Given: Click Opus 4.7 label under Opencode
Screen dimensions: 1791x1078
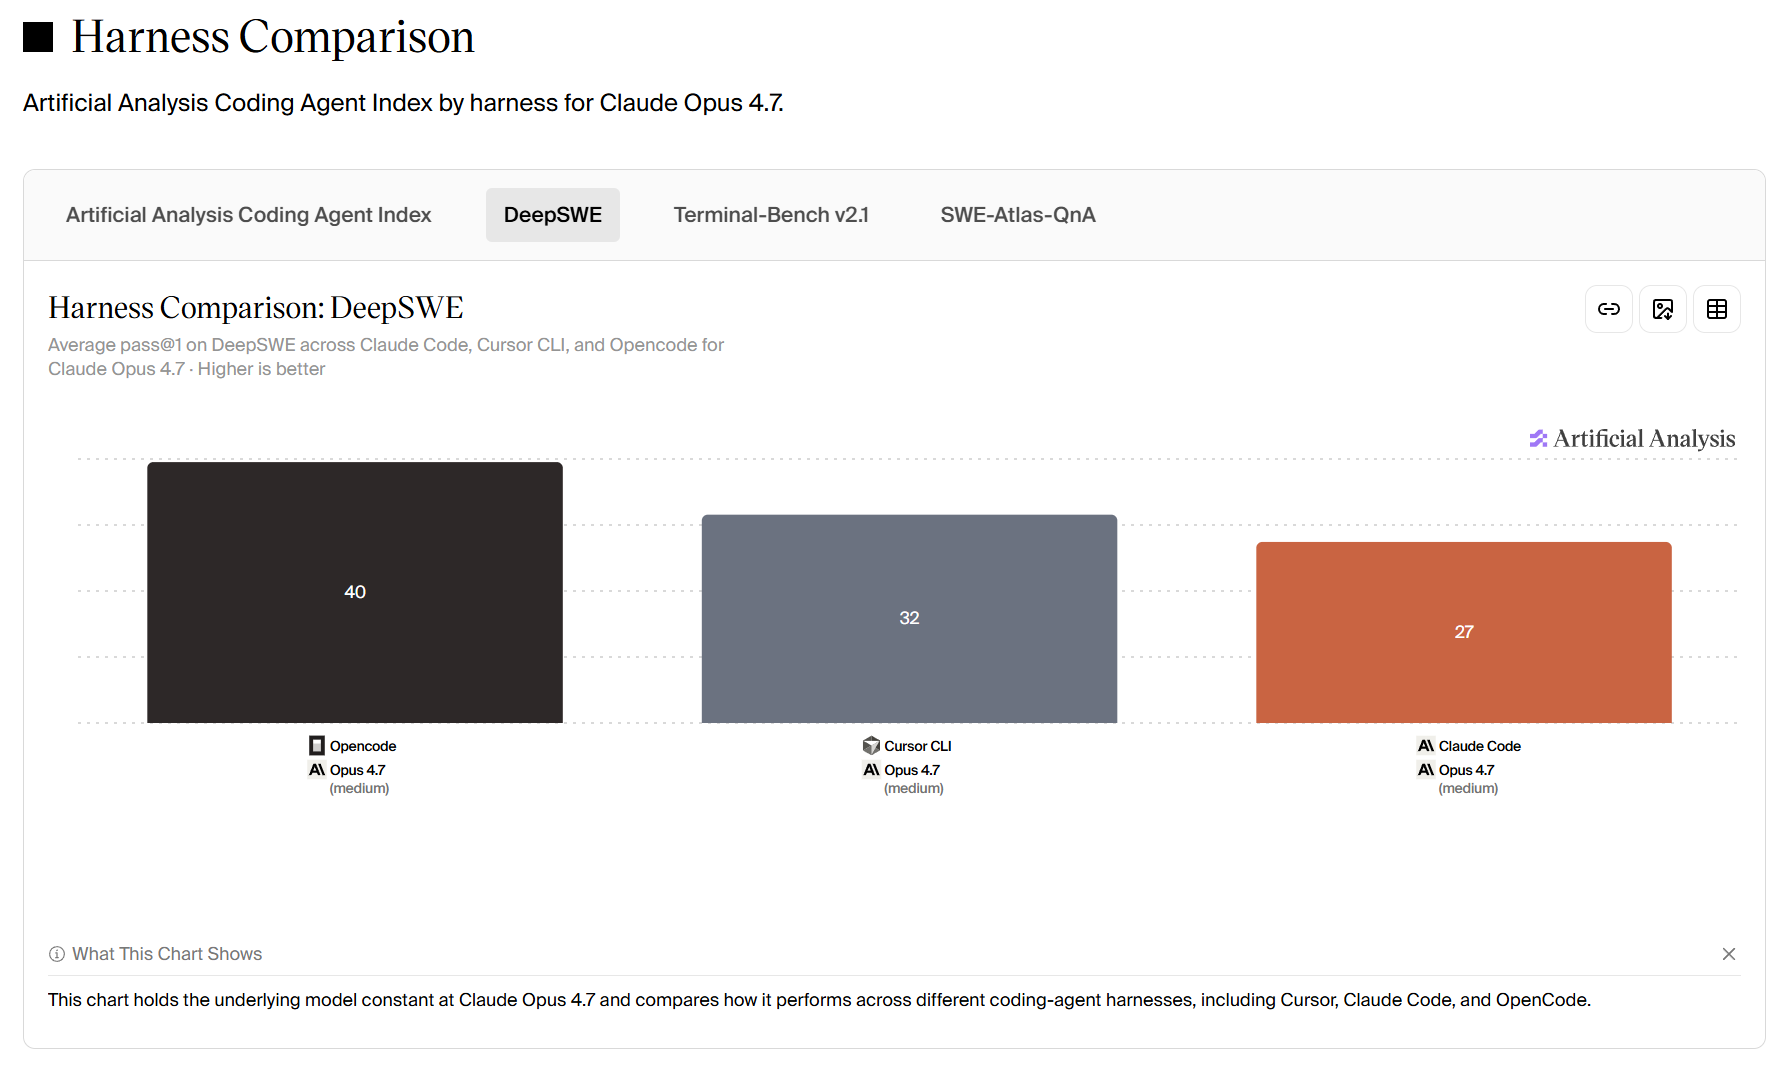Looking at the screenshot, I should pyautogui.click(x=357, y=770).
